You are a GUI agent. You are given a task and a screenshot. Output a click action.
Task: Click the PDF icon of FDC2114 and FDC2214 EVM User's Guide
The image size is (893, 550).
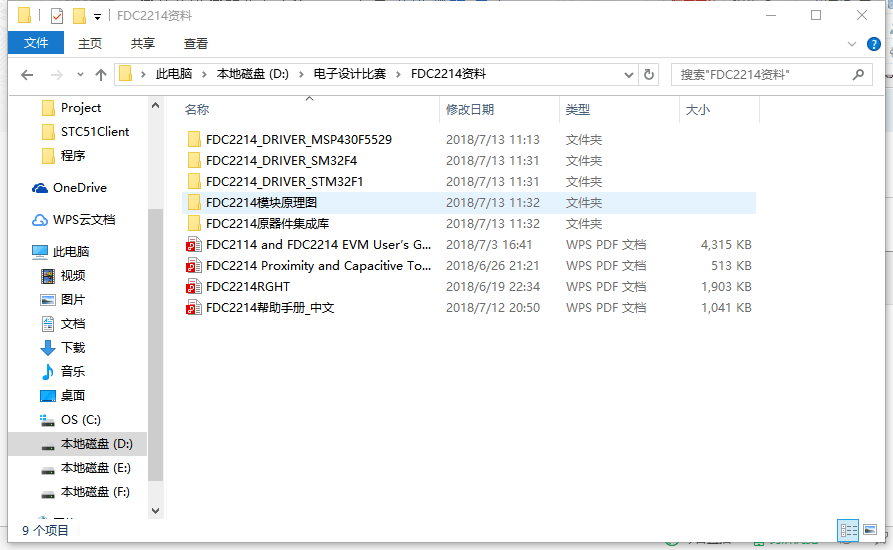click(x=194, y=245)
